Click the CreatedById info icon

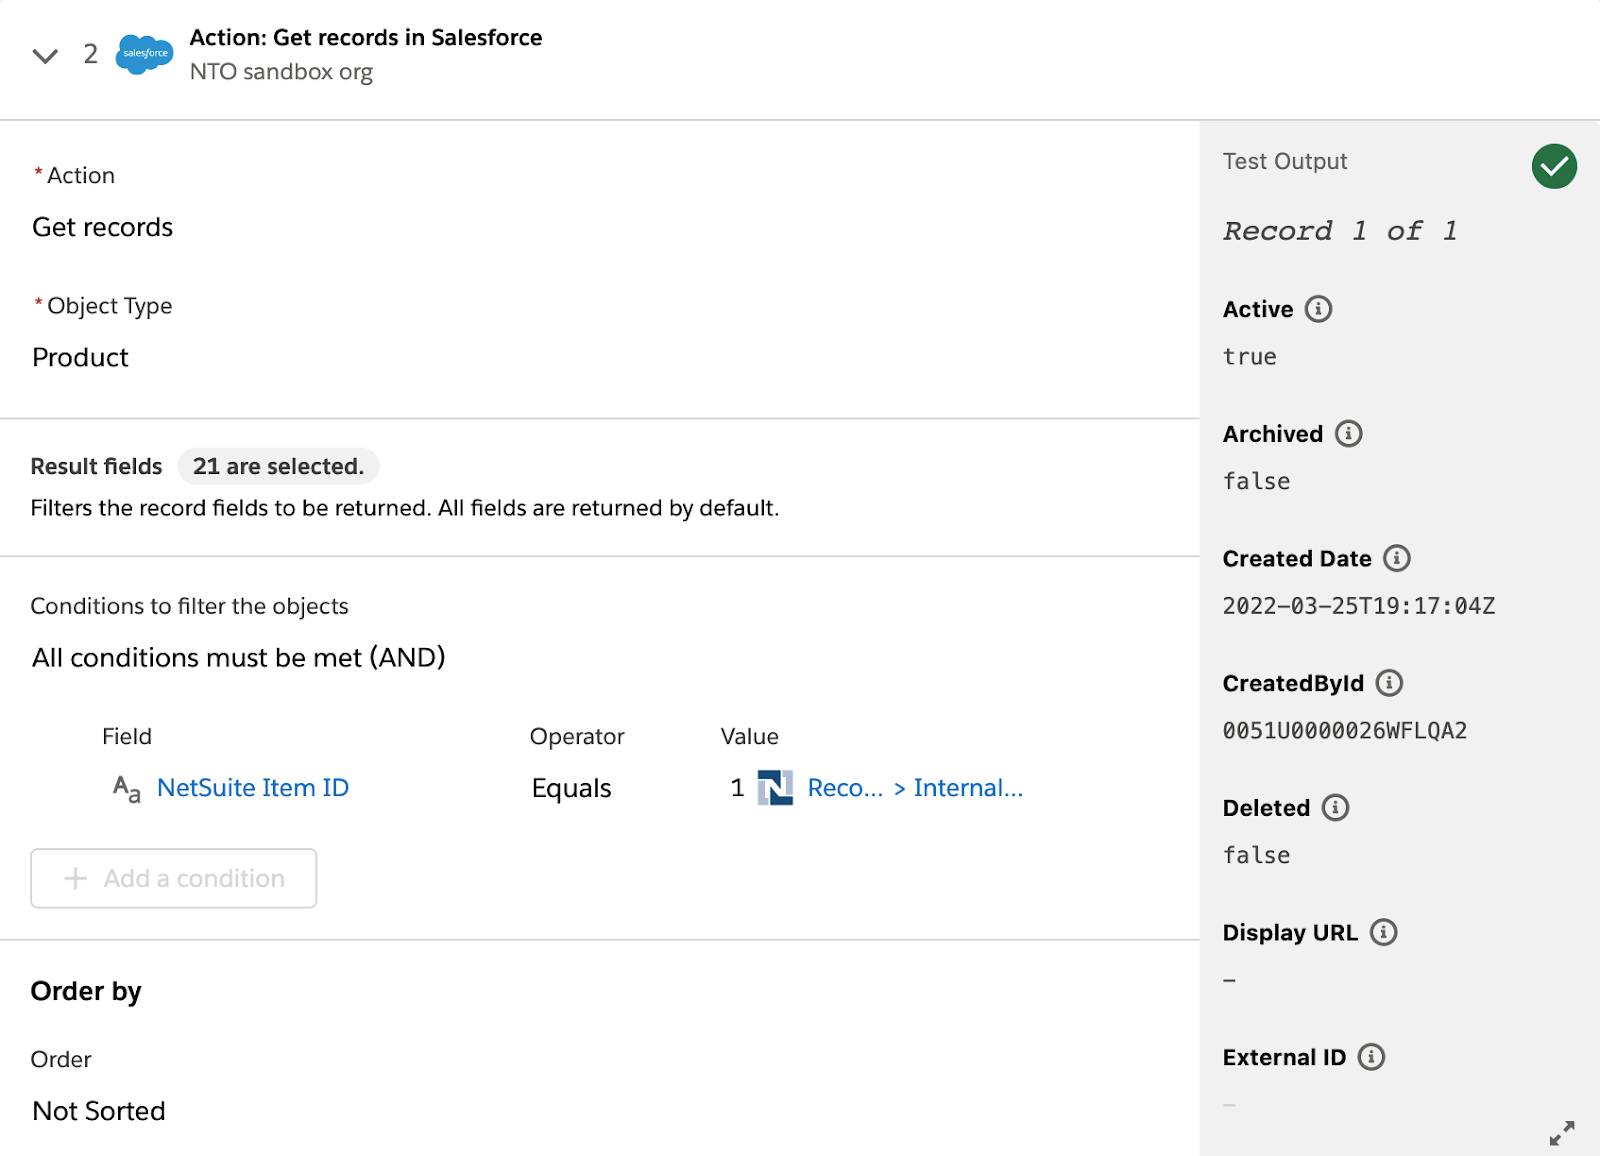[1390, 683]
